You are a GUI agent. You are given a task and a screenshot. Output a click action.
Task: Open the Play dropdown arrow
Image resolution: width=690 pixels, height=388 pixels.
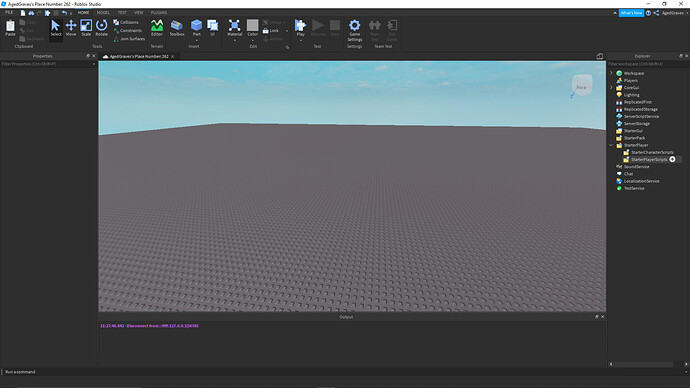(301, 40)
